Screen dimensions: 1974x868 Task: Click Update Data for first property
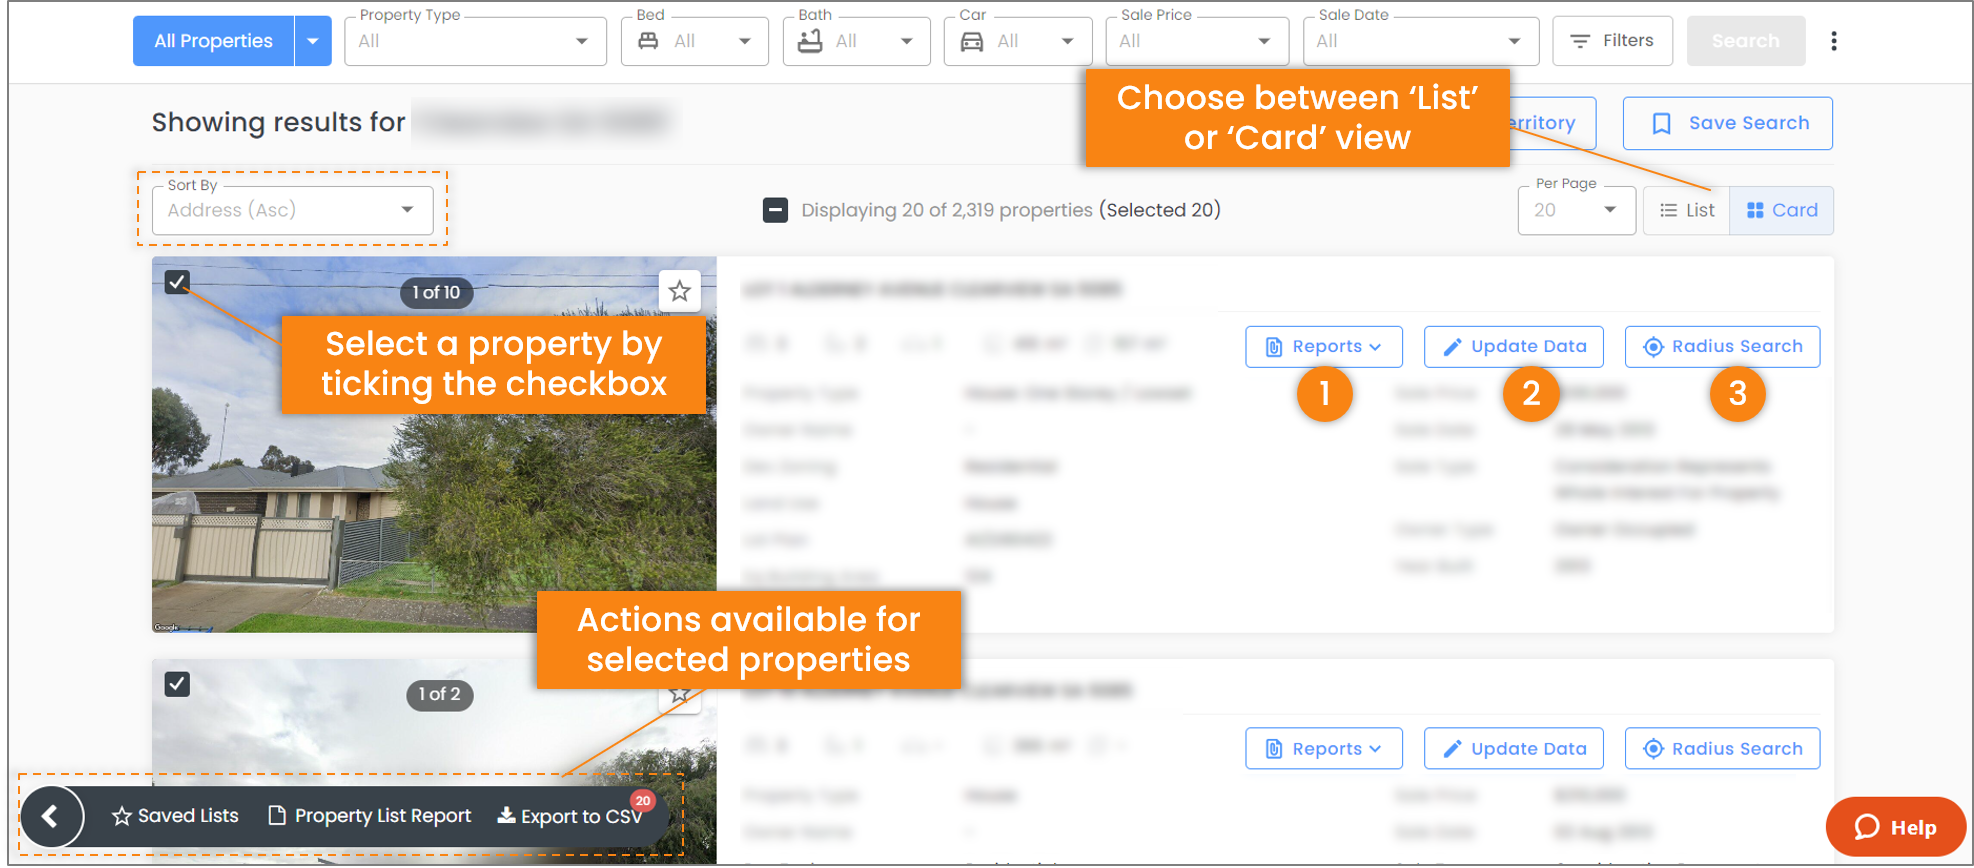1514,346
